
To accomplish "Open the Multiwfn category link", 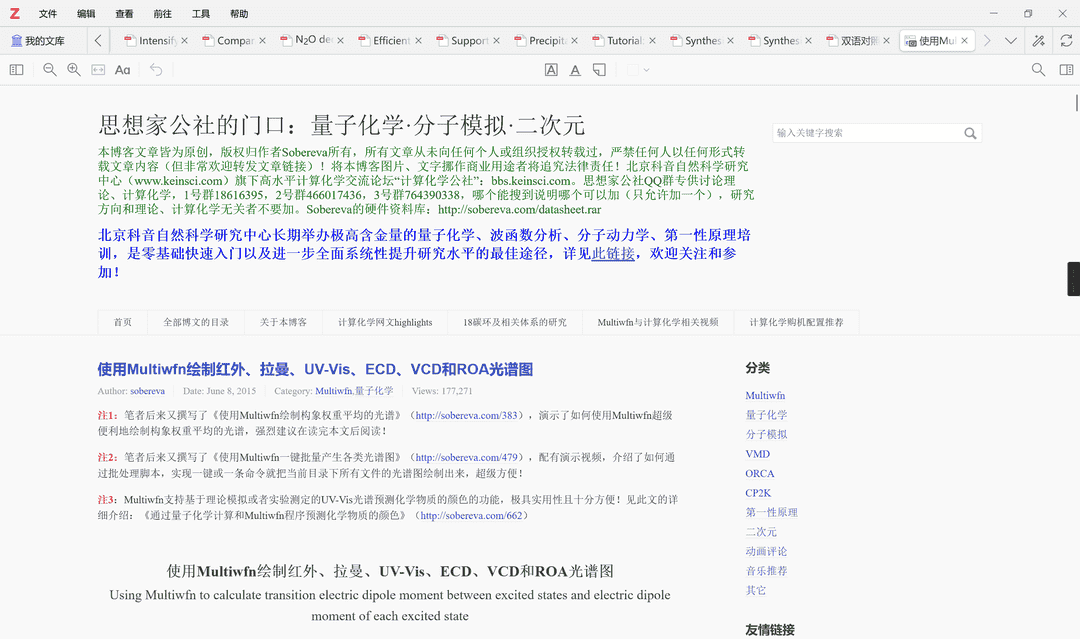I will (x=765, y=395).
